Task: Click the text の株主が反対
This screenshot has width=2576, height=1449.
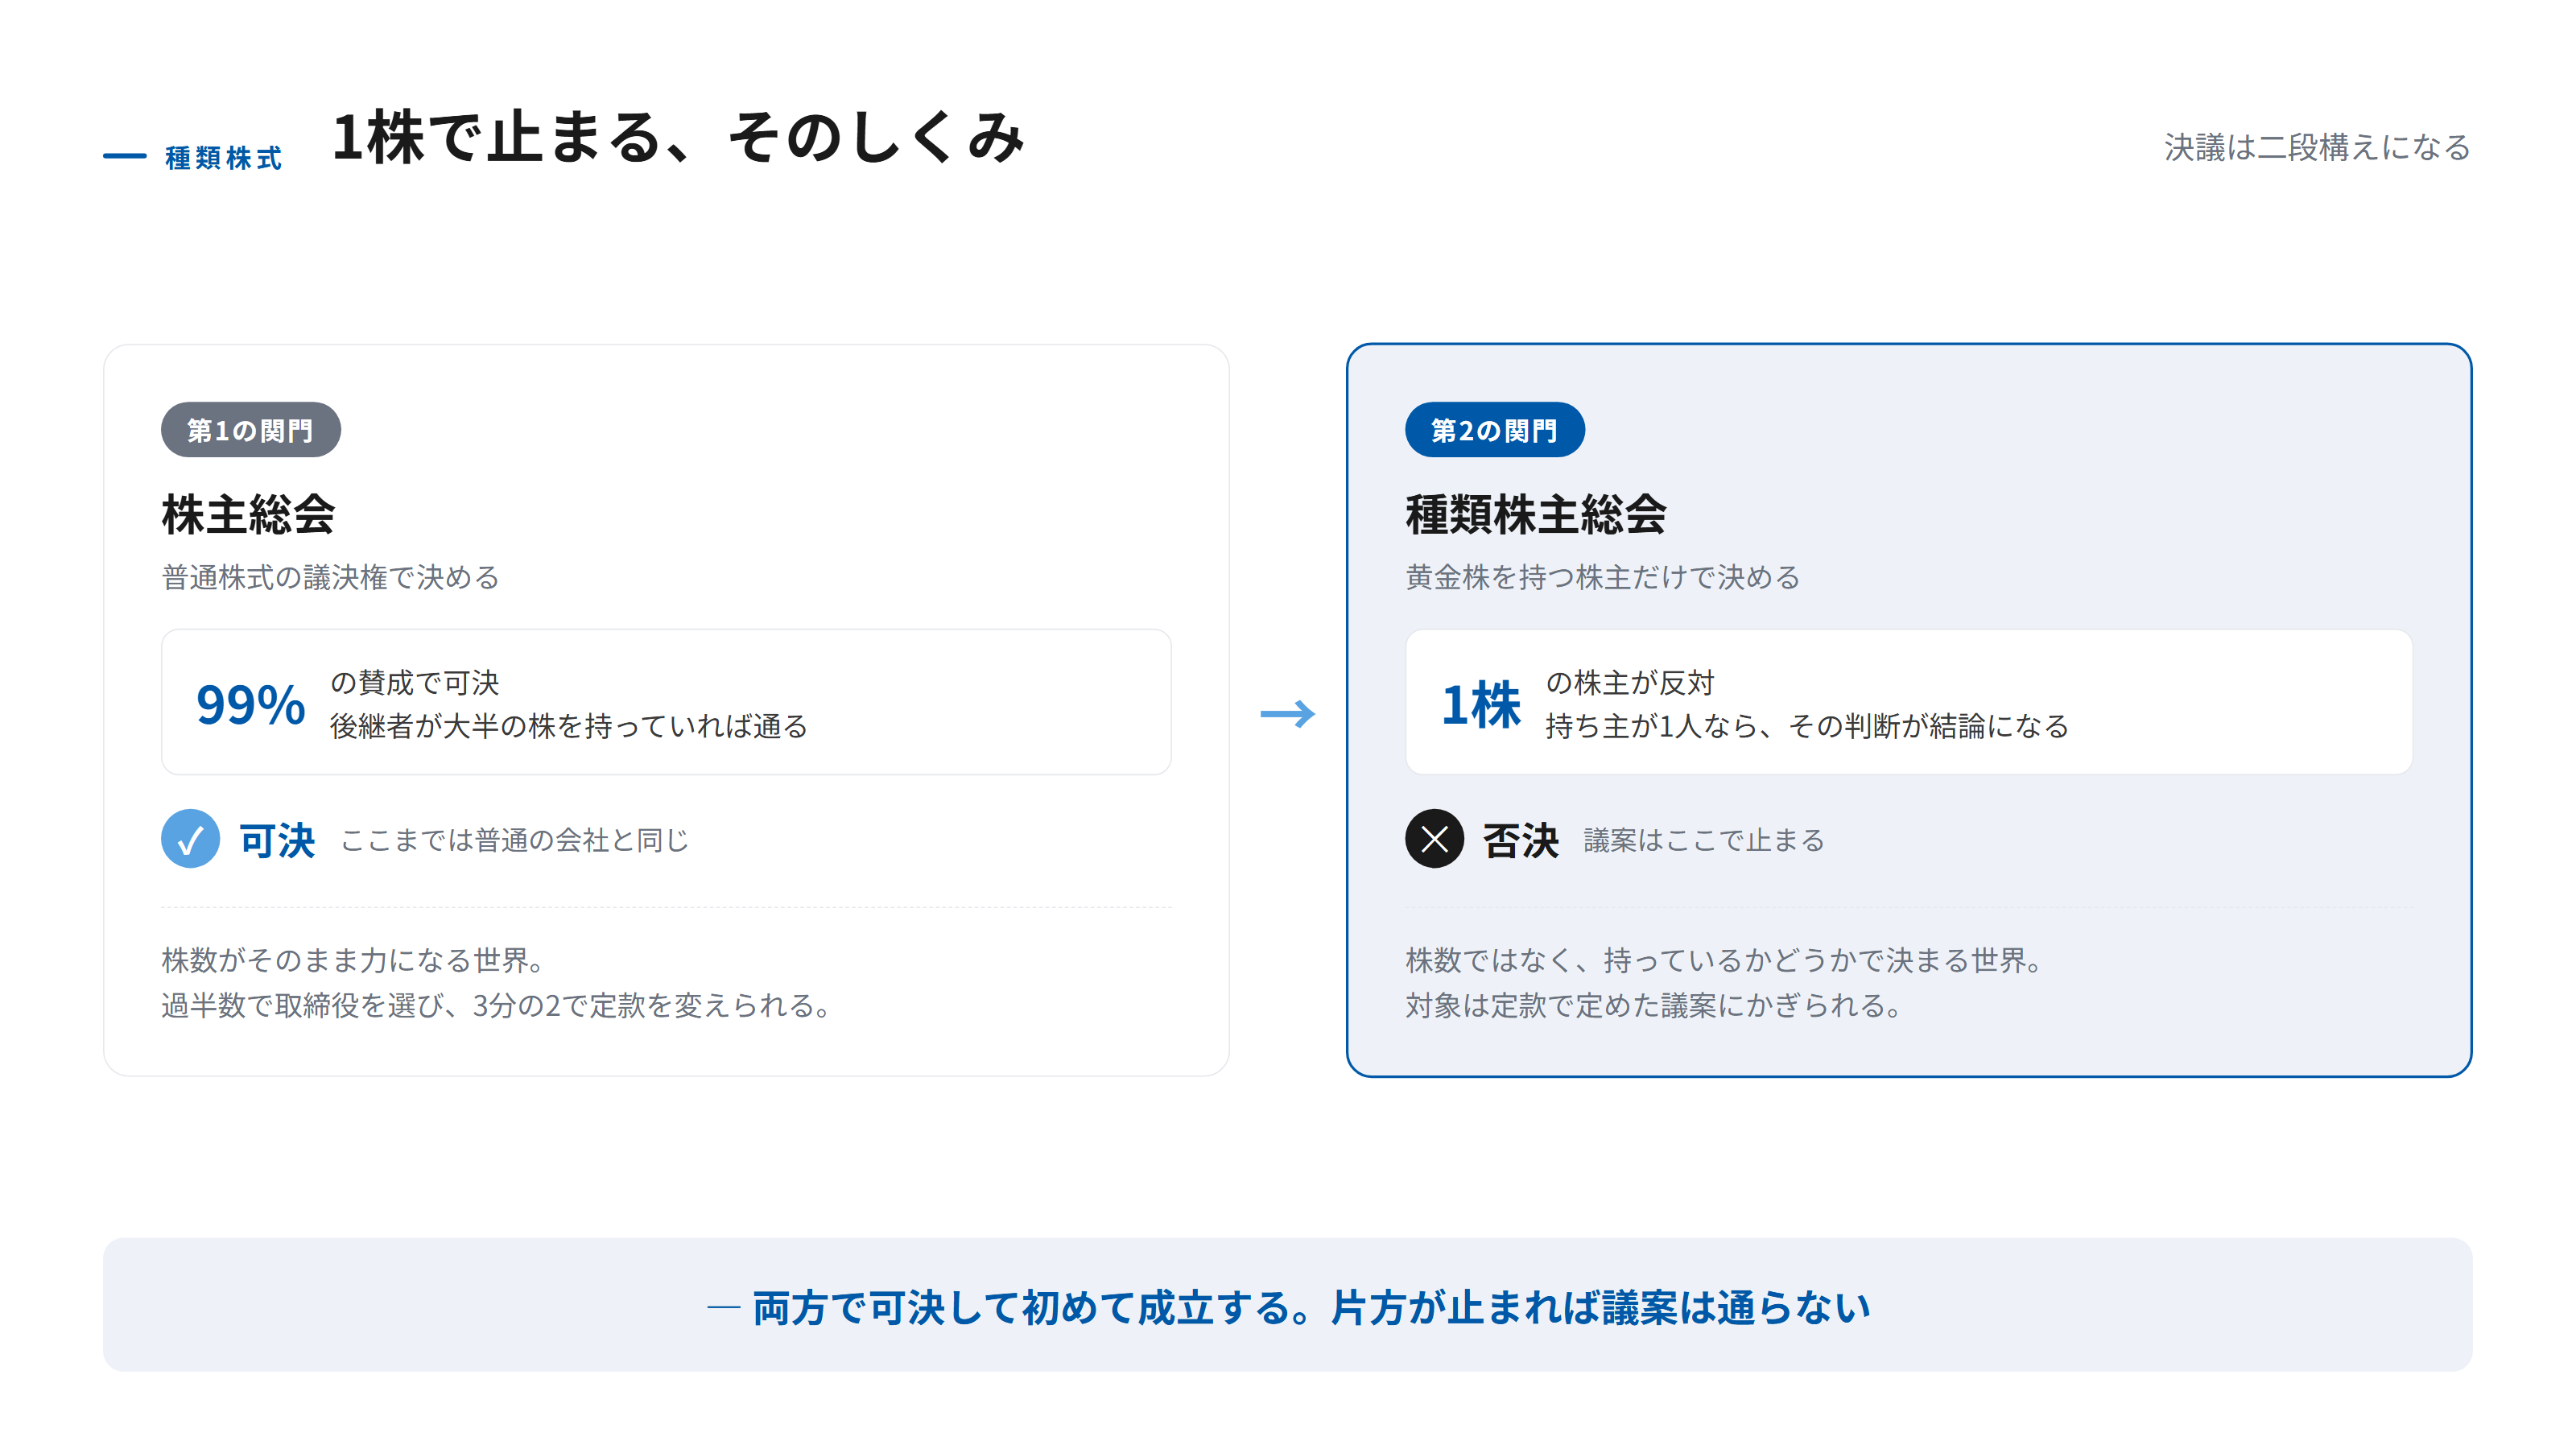Action: pos(1630,682)
